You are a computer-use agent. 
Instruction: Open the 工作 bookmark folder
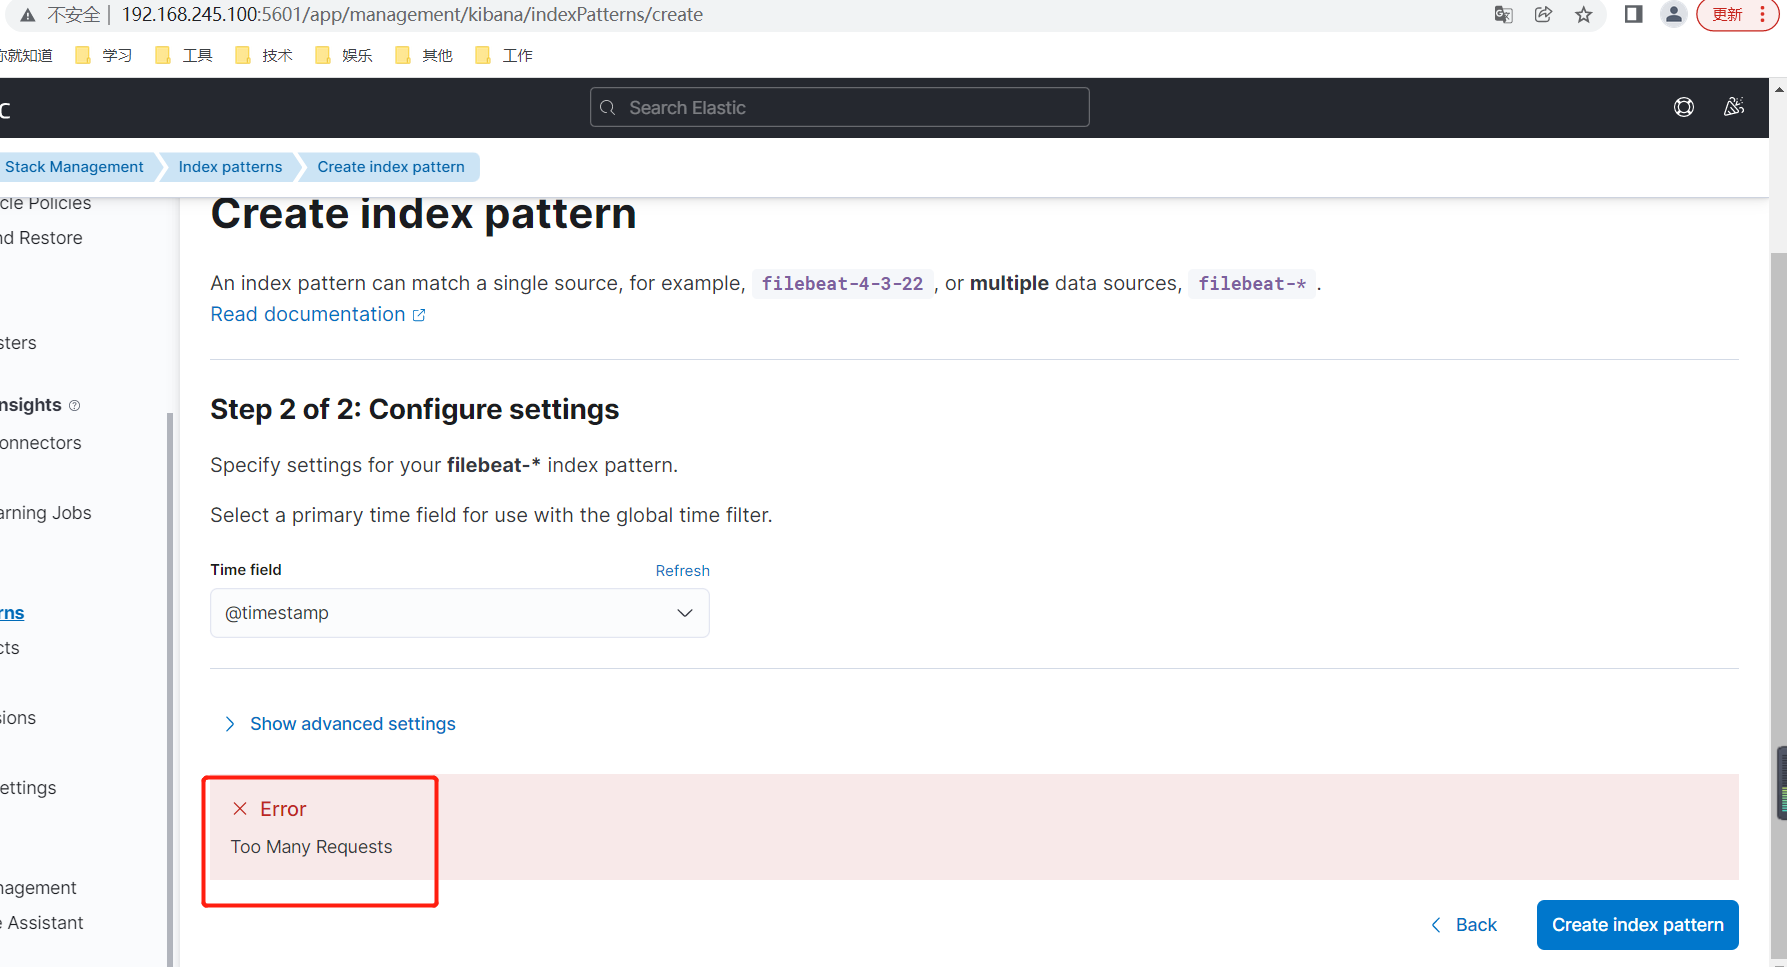coord(504,55)
